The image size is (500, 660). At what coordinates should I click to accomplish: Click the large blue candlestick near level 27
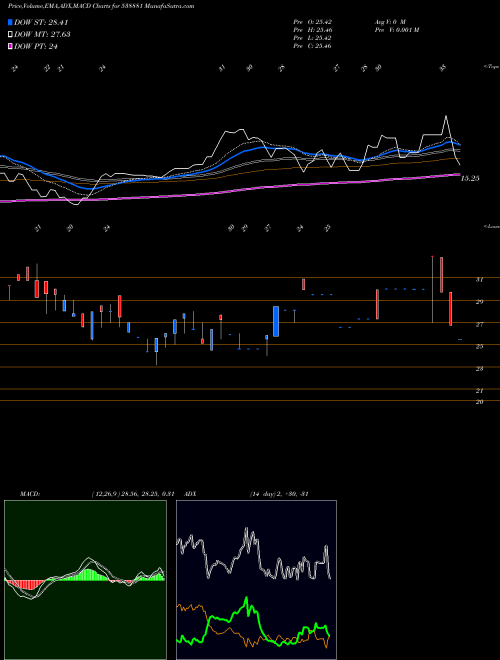[276, 321]
